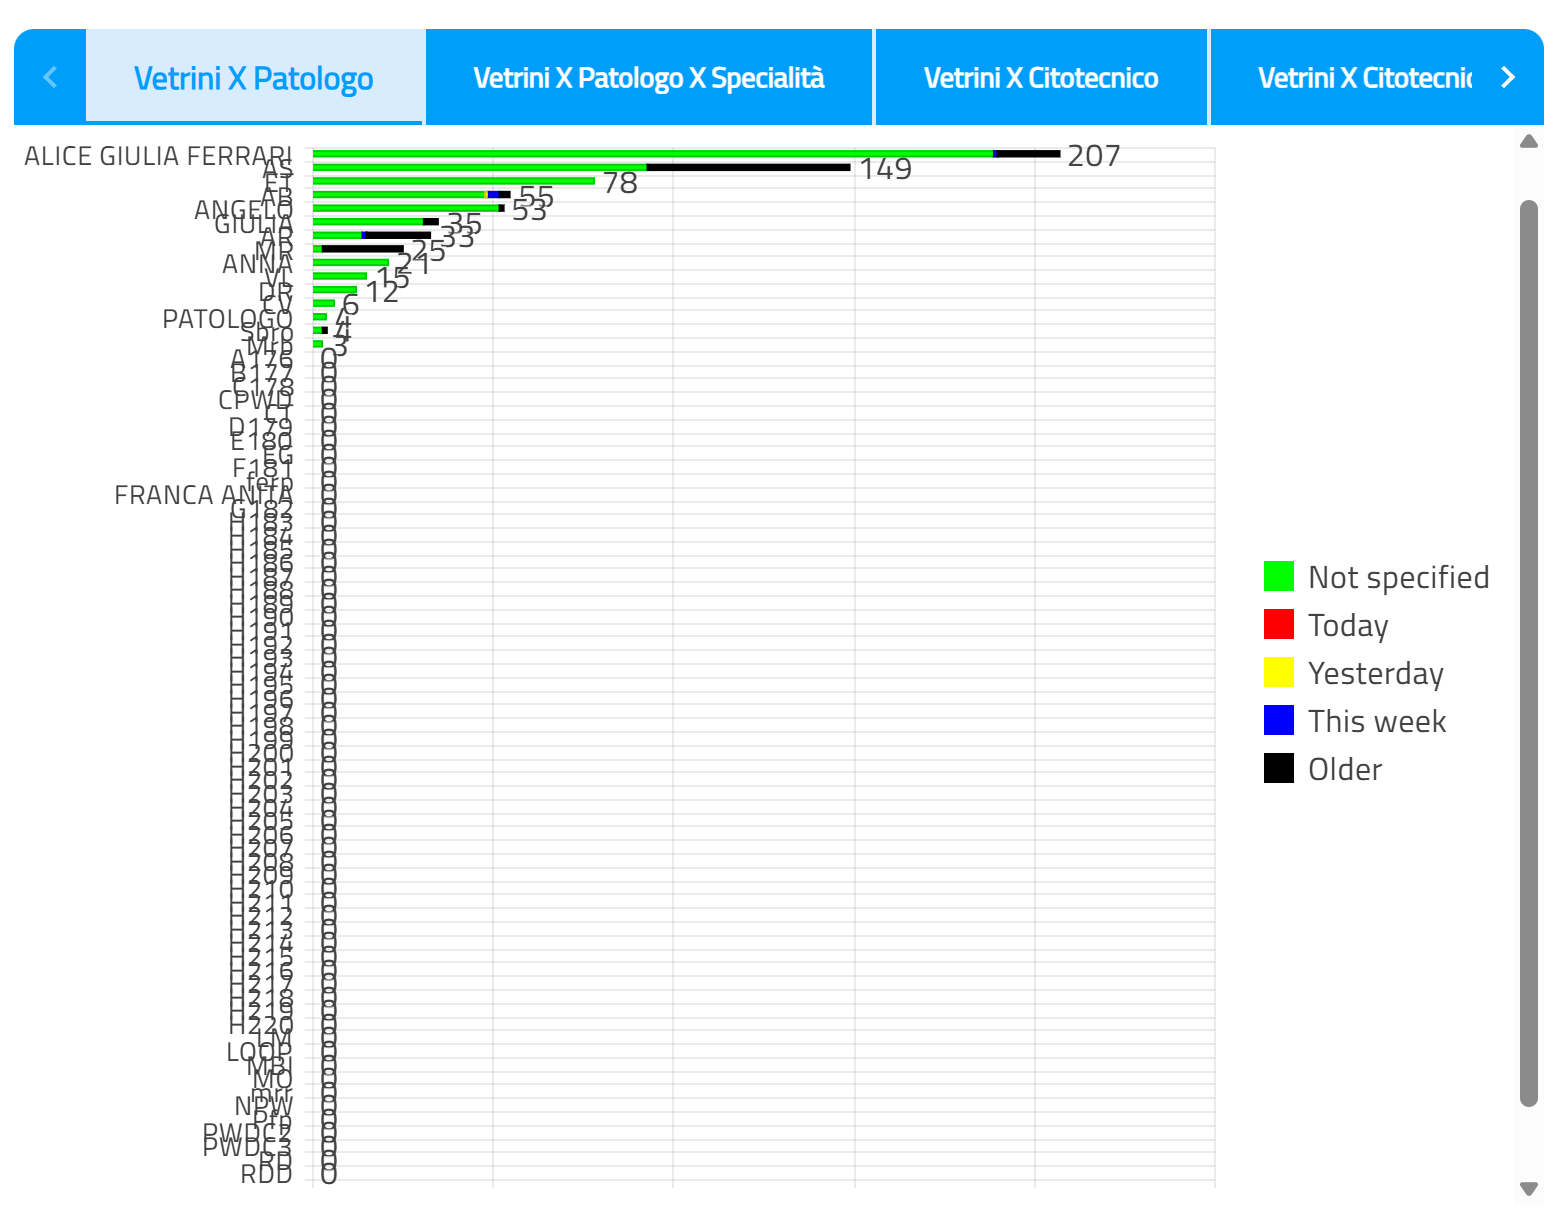Select the Vetrini X Citotecnico tab

point(1041,77)
